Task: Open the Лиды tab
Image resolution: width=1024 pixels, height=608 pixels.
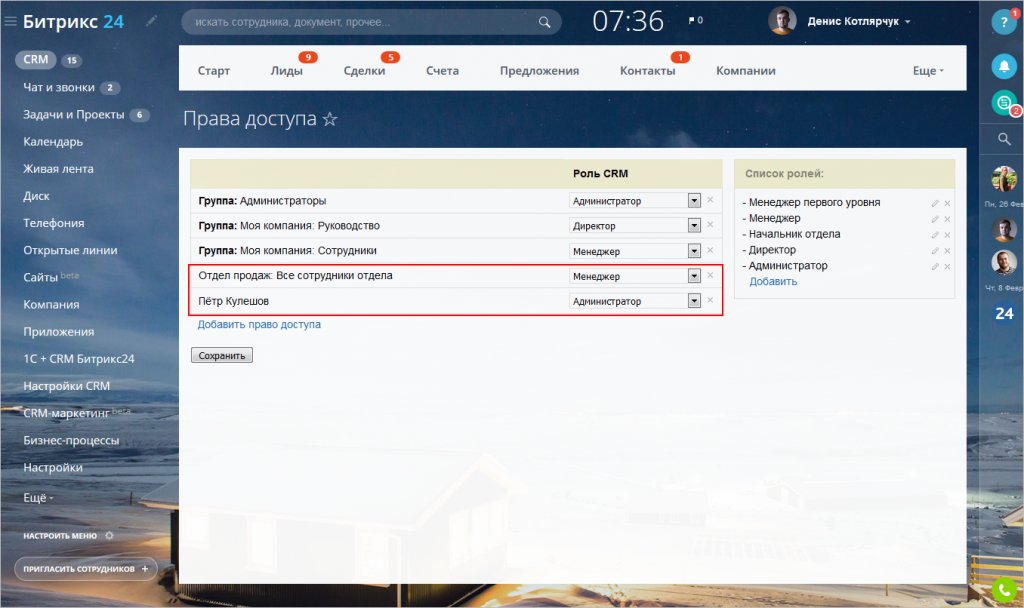Action: coord(287,71)
